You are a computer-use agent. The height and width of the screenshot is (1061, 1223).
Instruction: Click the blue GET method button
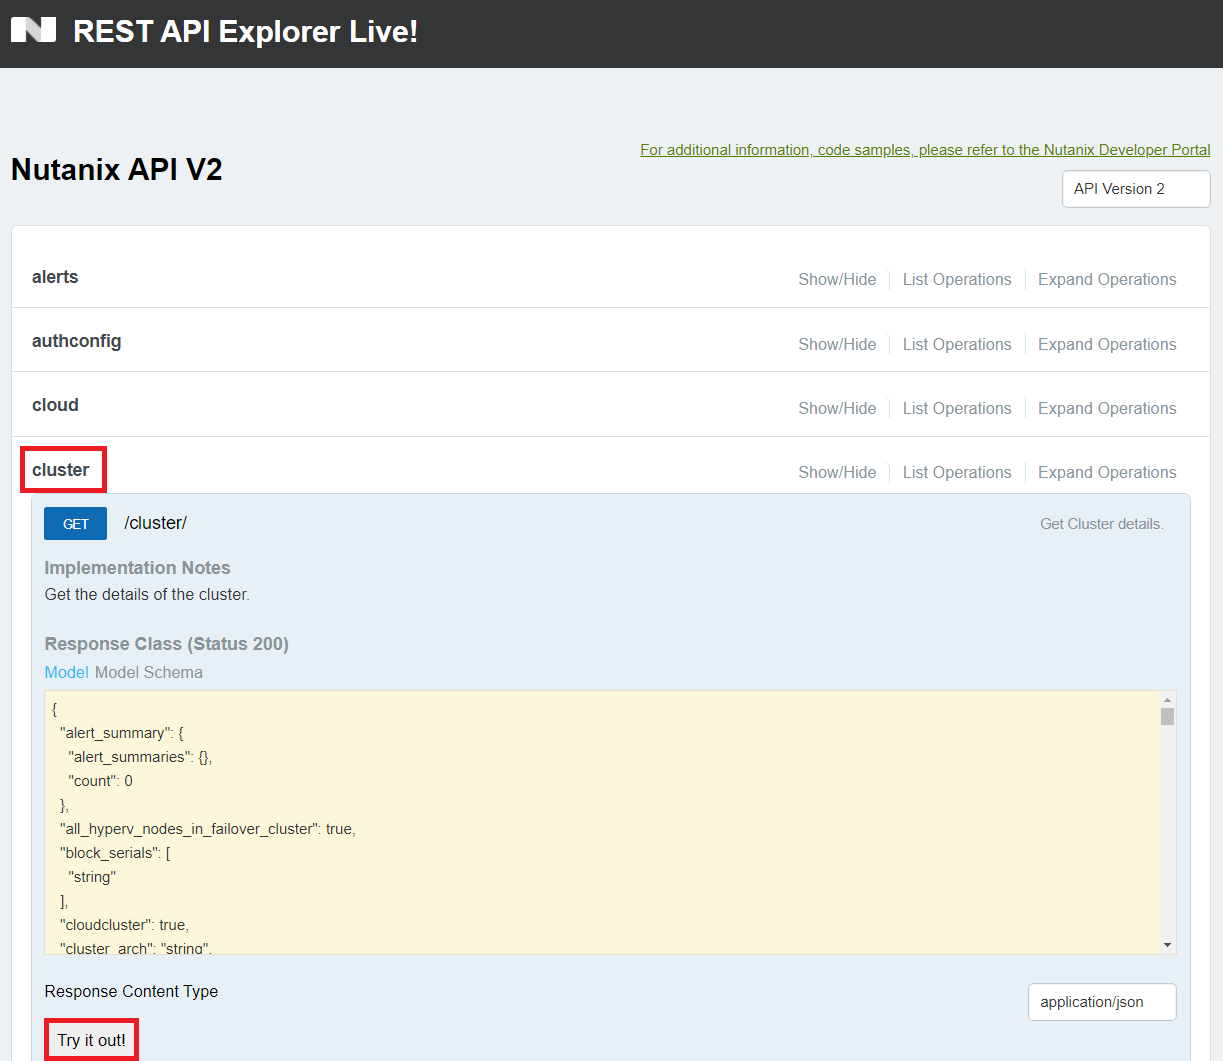(75, 524)
